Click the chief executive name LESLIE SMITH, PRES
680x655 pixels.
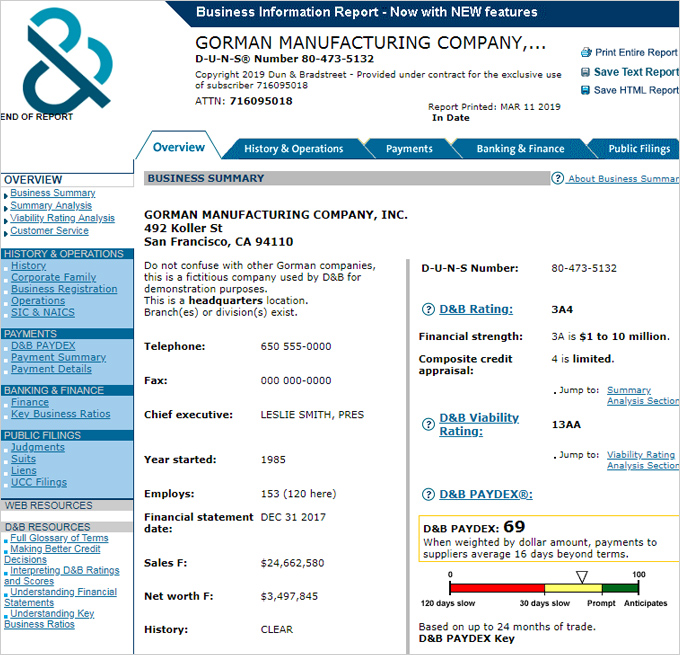(x=312, y=415)
